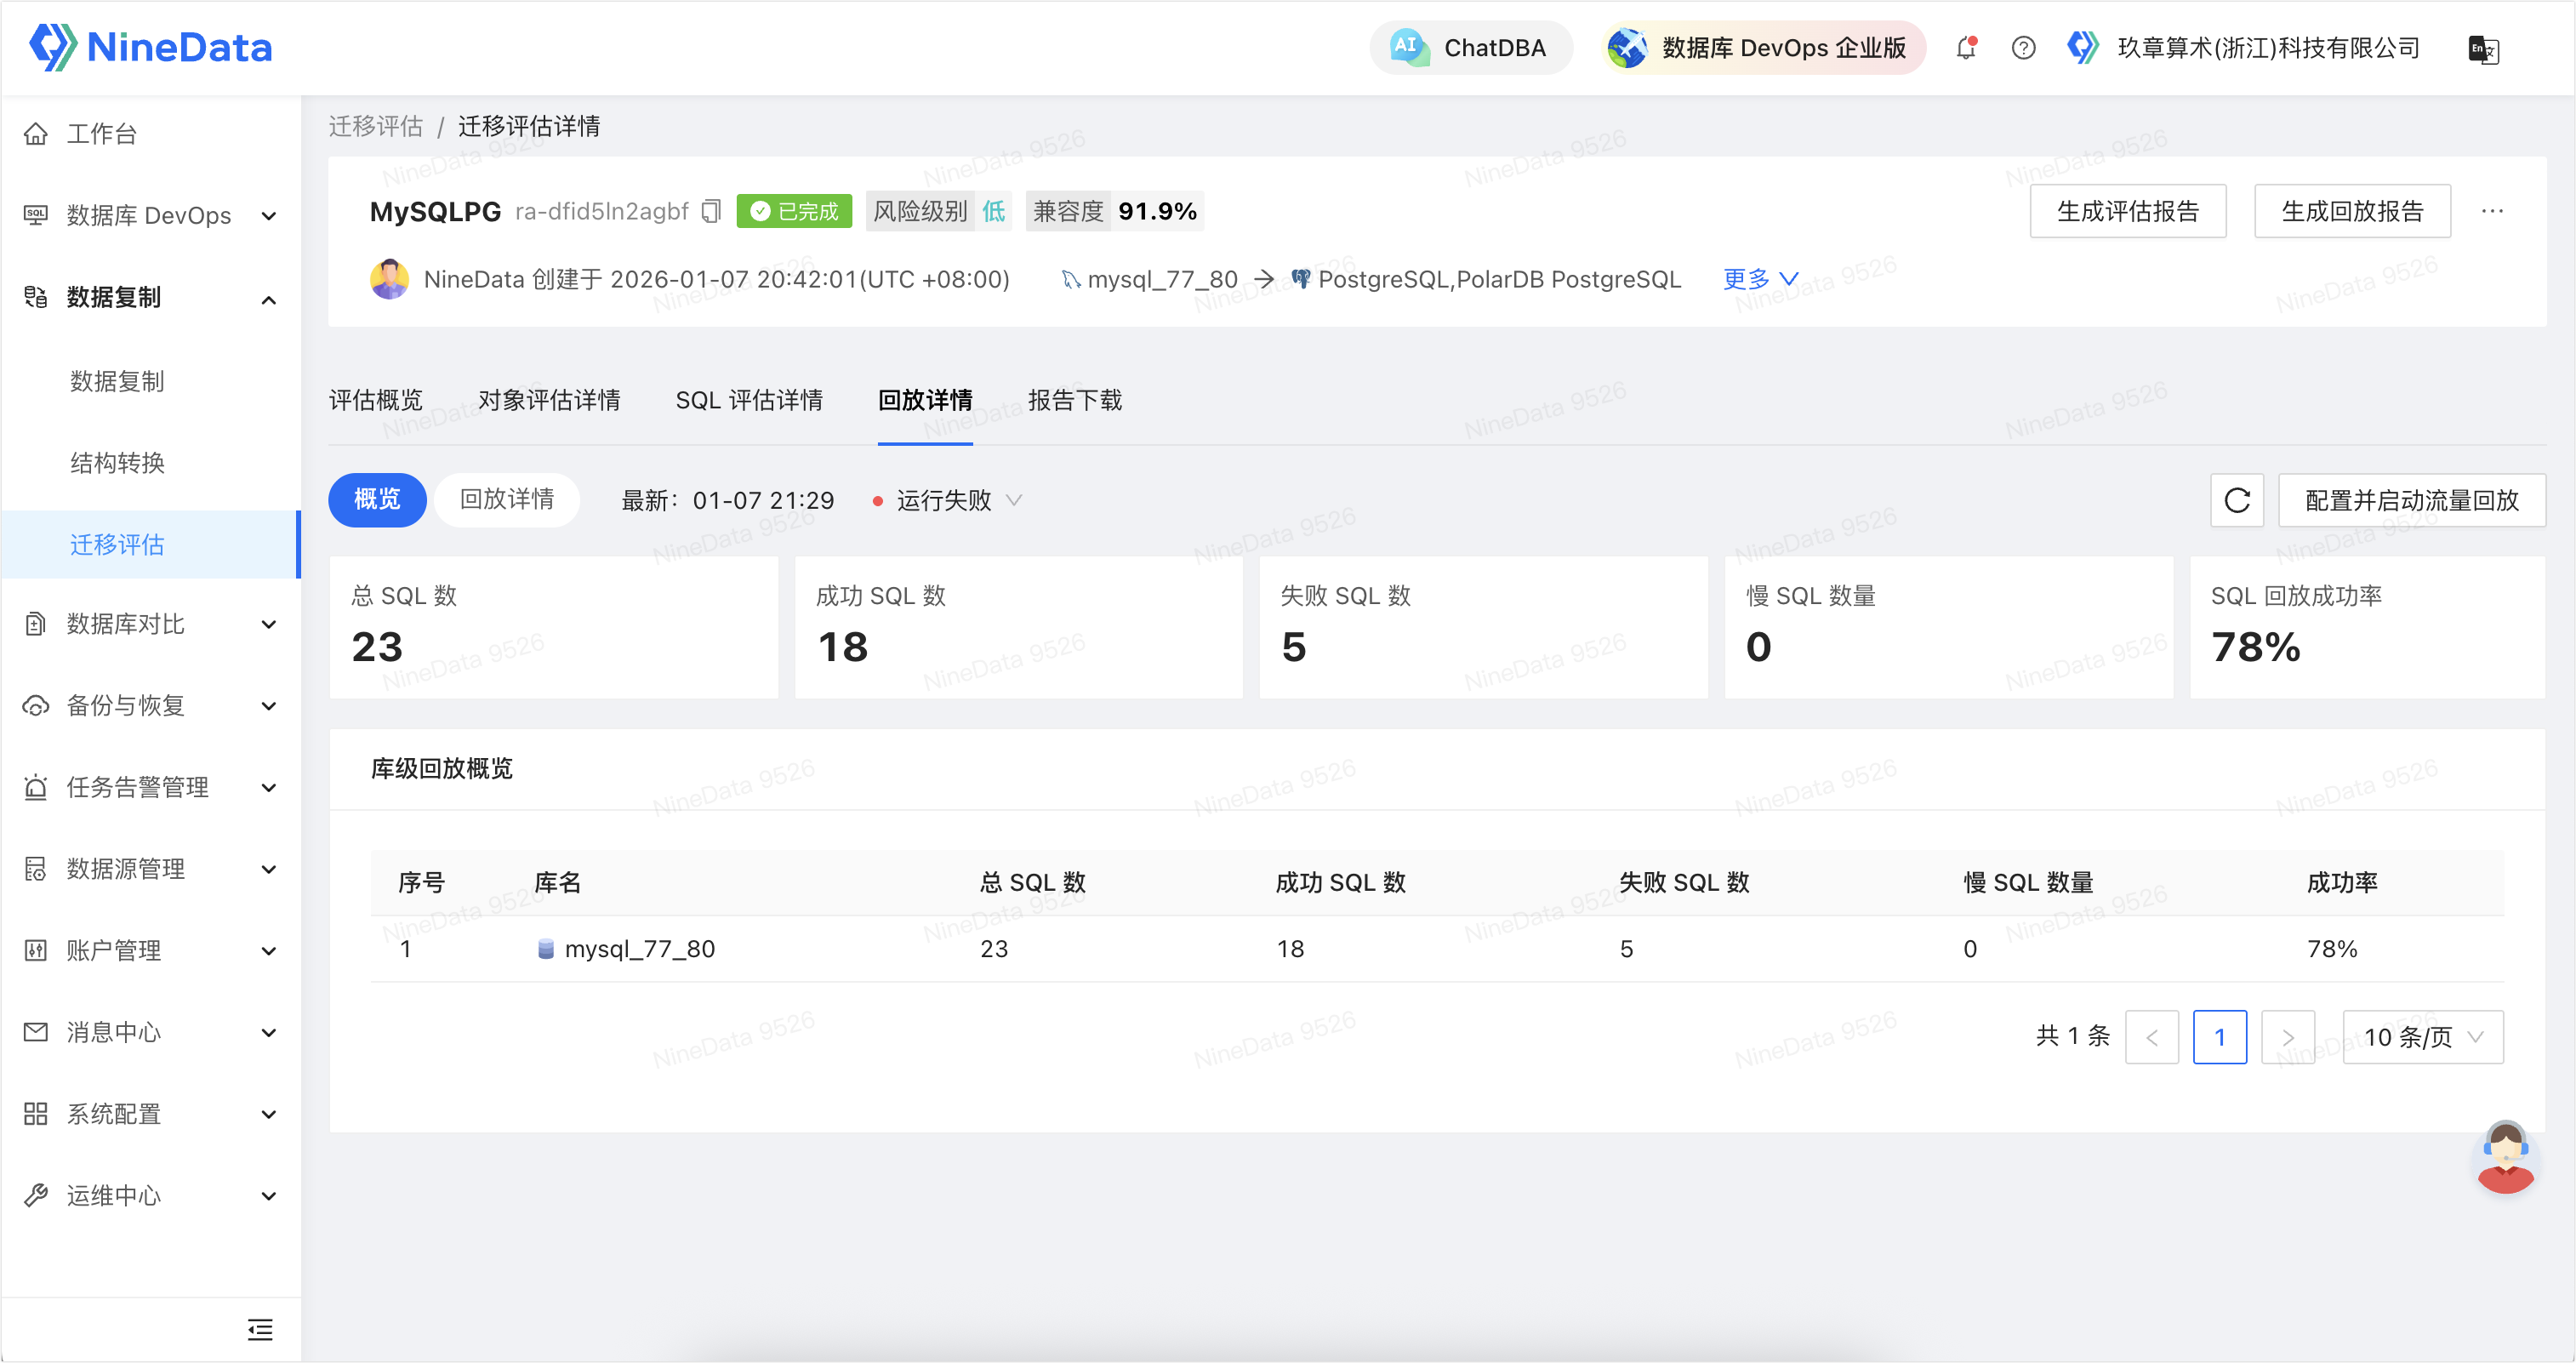Click the language translation icon
The width and height of the screenshot is (2576, 1363).
2483,48
